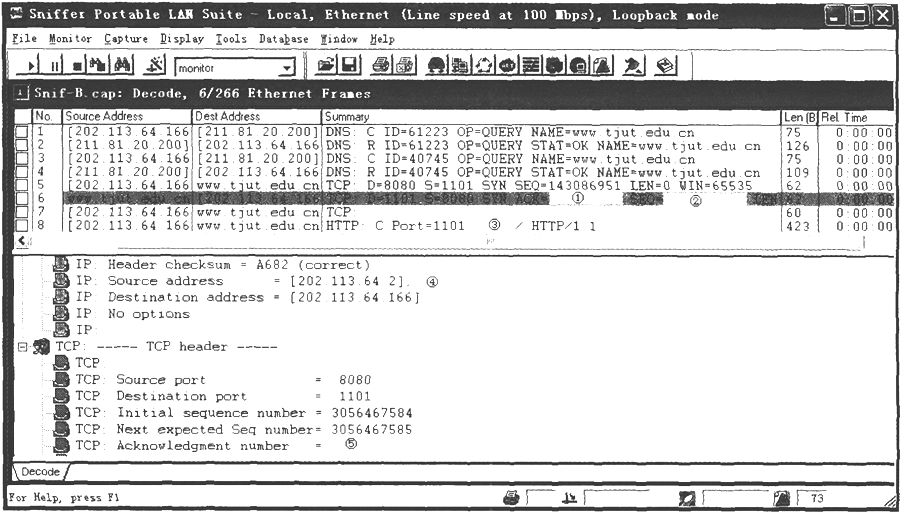This screenshot has width=902, height=514.
Task: Open the Capture menu
Action: pos(125,39)
